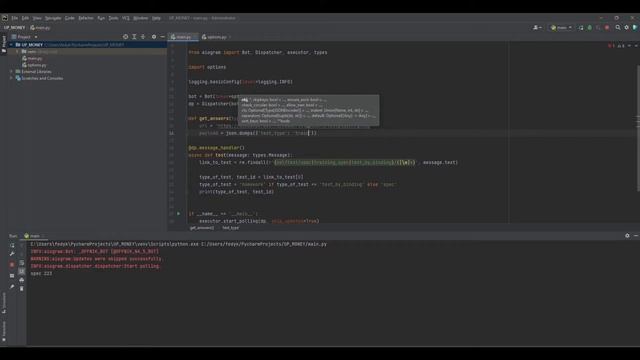Screen dimensions: 640x360
Task: Click the payload json.dumps code line
Action: click(258, 133)
